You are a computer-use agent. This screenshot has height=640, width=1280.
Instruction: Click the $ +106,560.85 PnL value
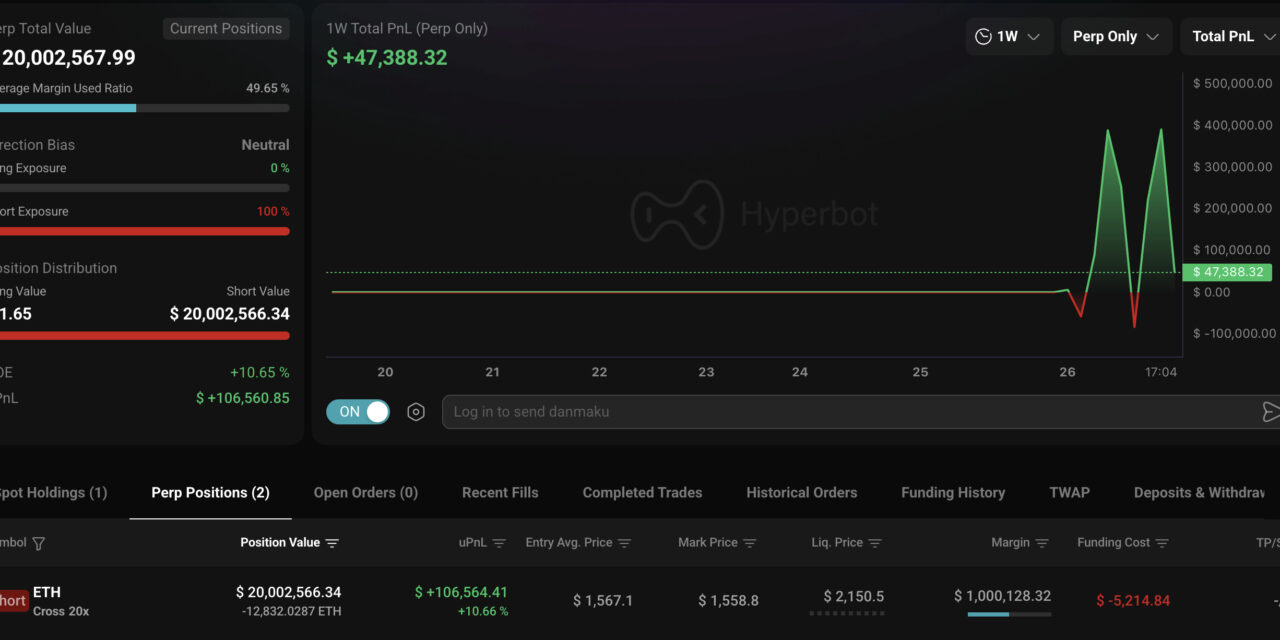[243, 398]
